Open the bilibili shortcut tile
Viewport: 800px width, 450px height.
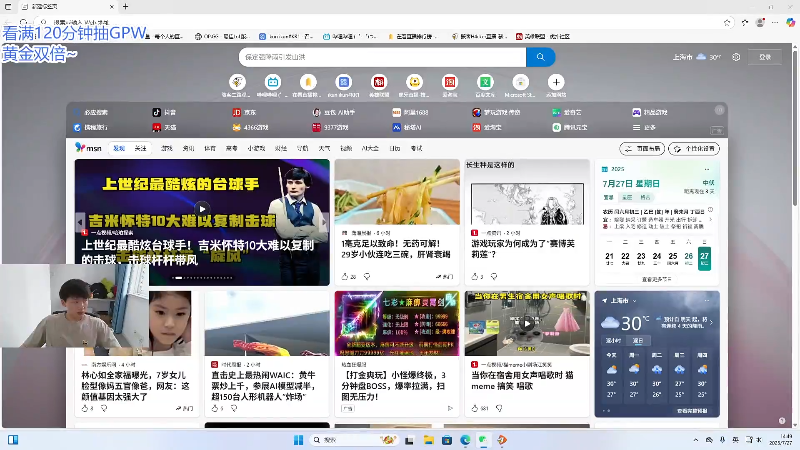point(273,82)
